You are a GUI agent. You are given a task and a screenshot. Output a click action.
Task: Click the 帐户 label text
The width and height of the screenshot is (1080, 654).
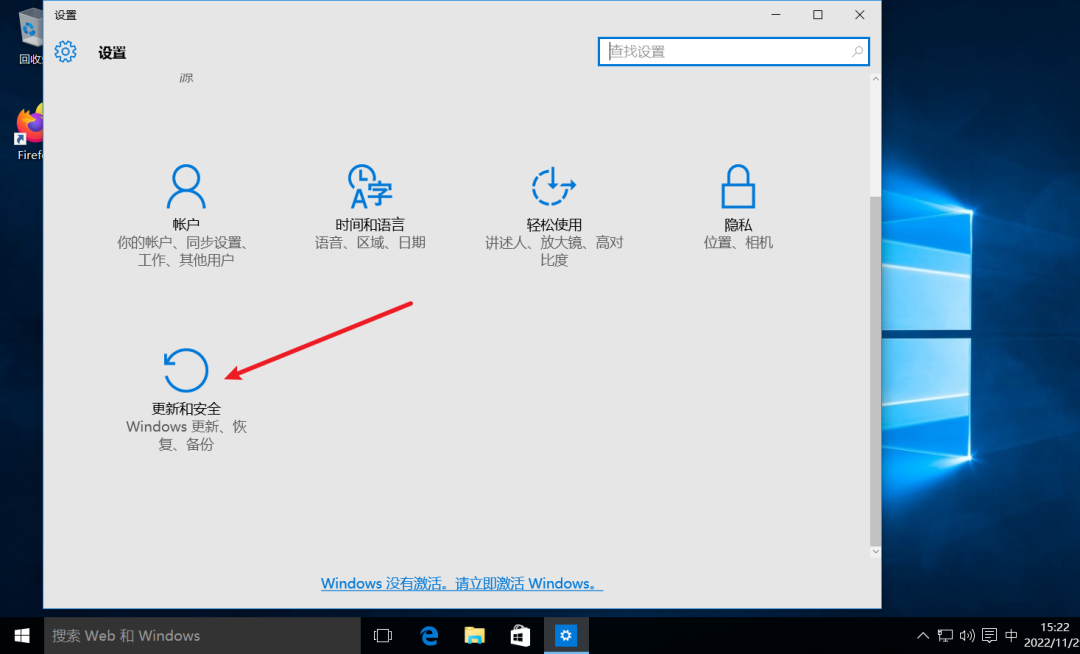click(x=186, y=224)
